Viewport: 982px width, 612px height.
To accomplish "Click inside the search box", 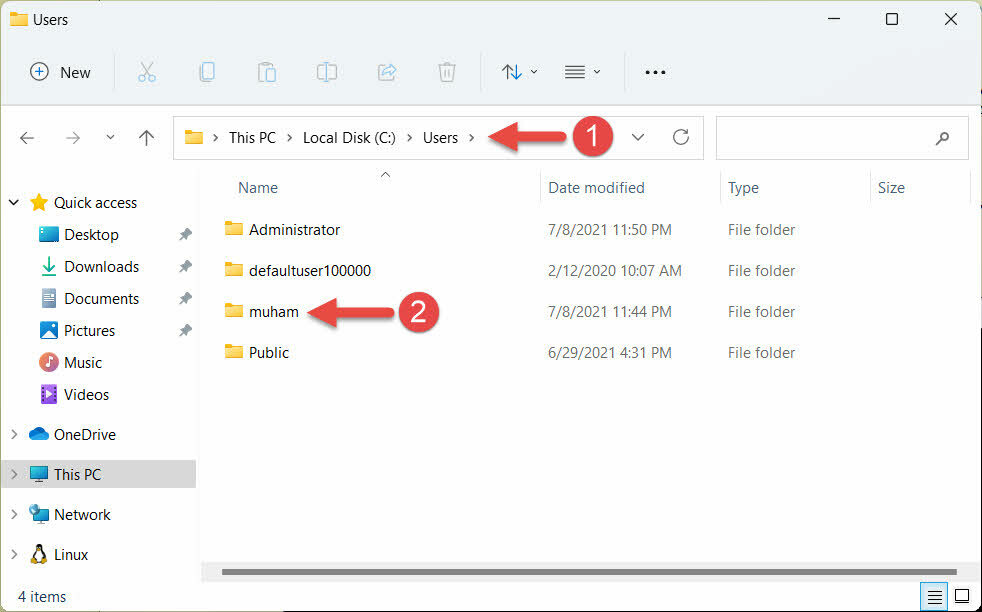I will click(840, 137).
